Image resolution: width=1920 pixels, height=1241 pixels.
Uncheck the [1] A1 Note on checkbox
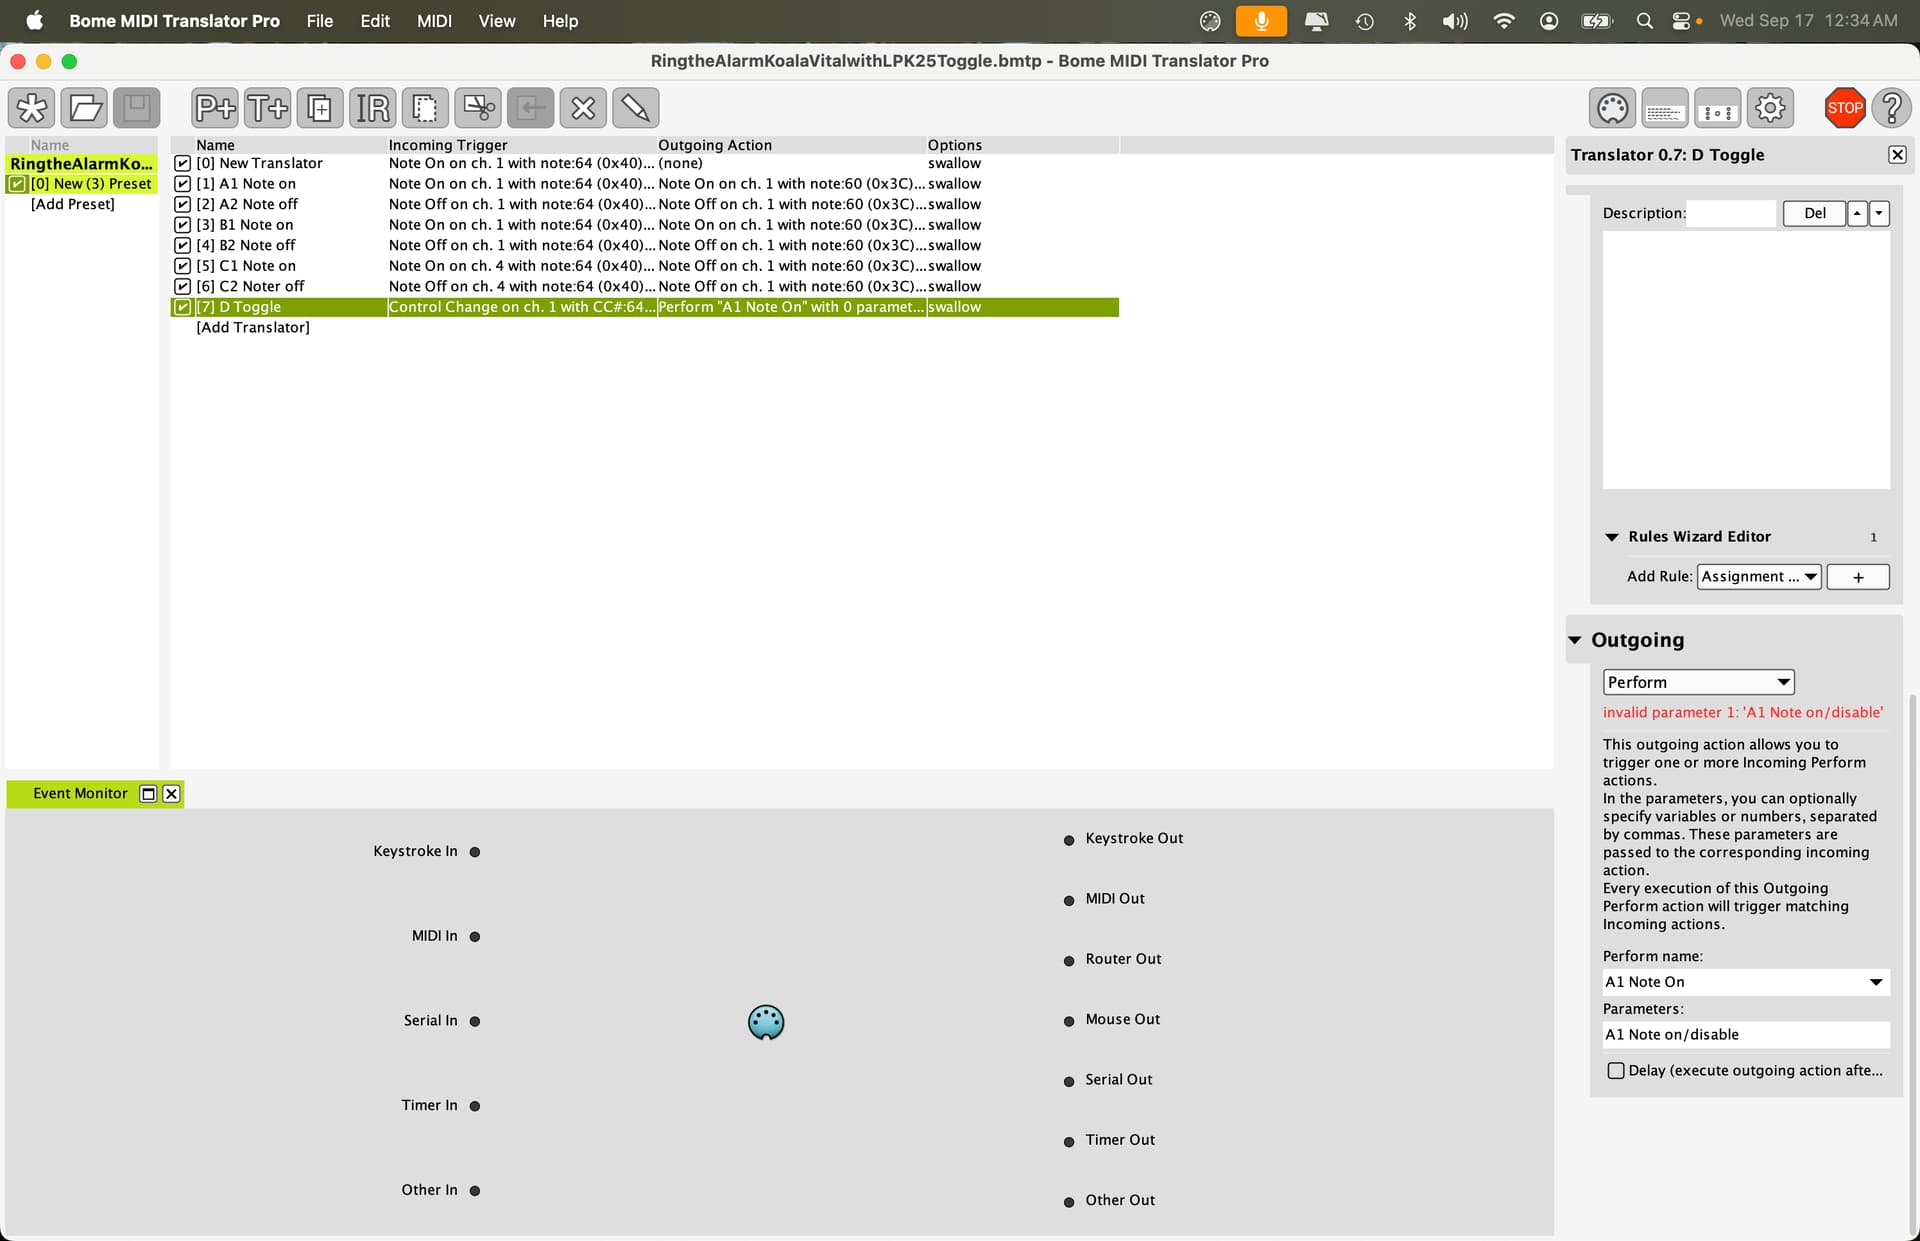pos(182,184)
